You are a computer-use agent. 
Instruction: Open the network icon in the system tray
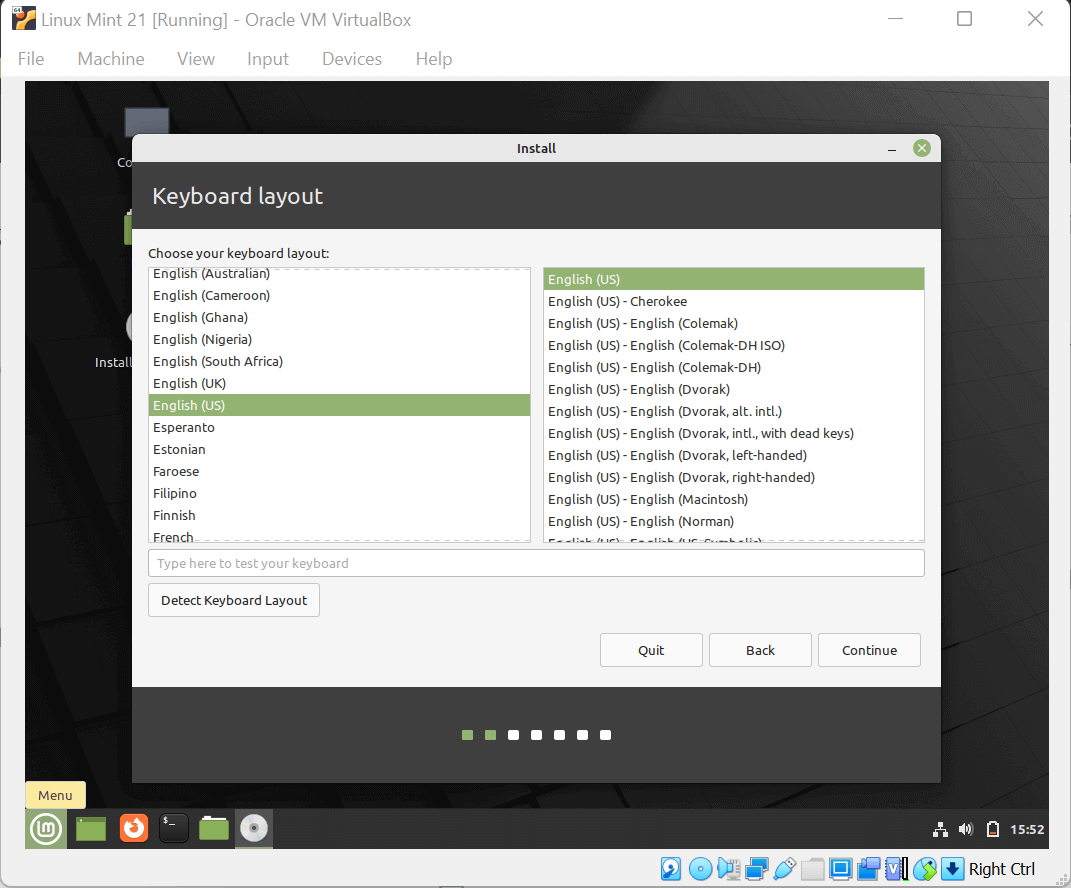(940, 828)
